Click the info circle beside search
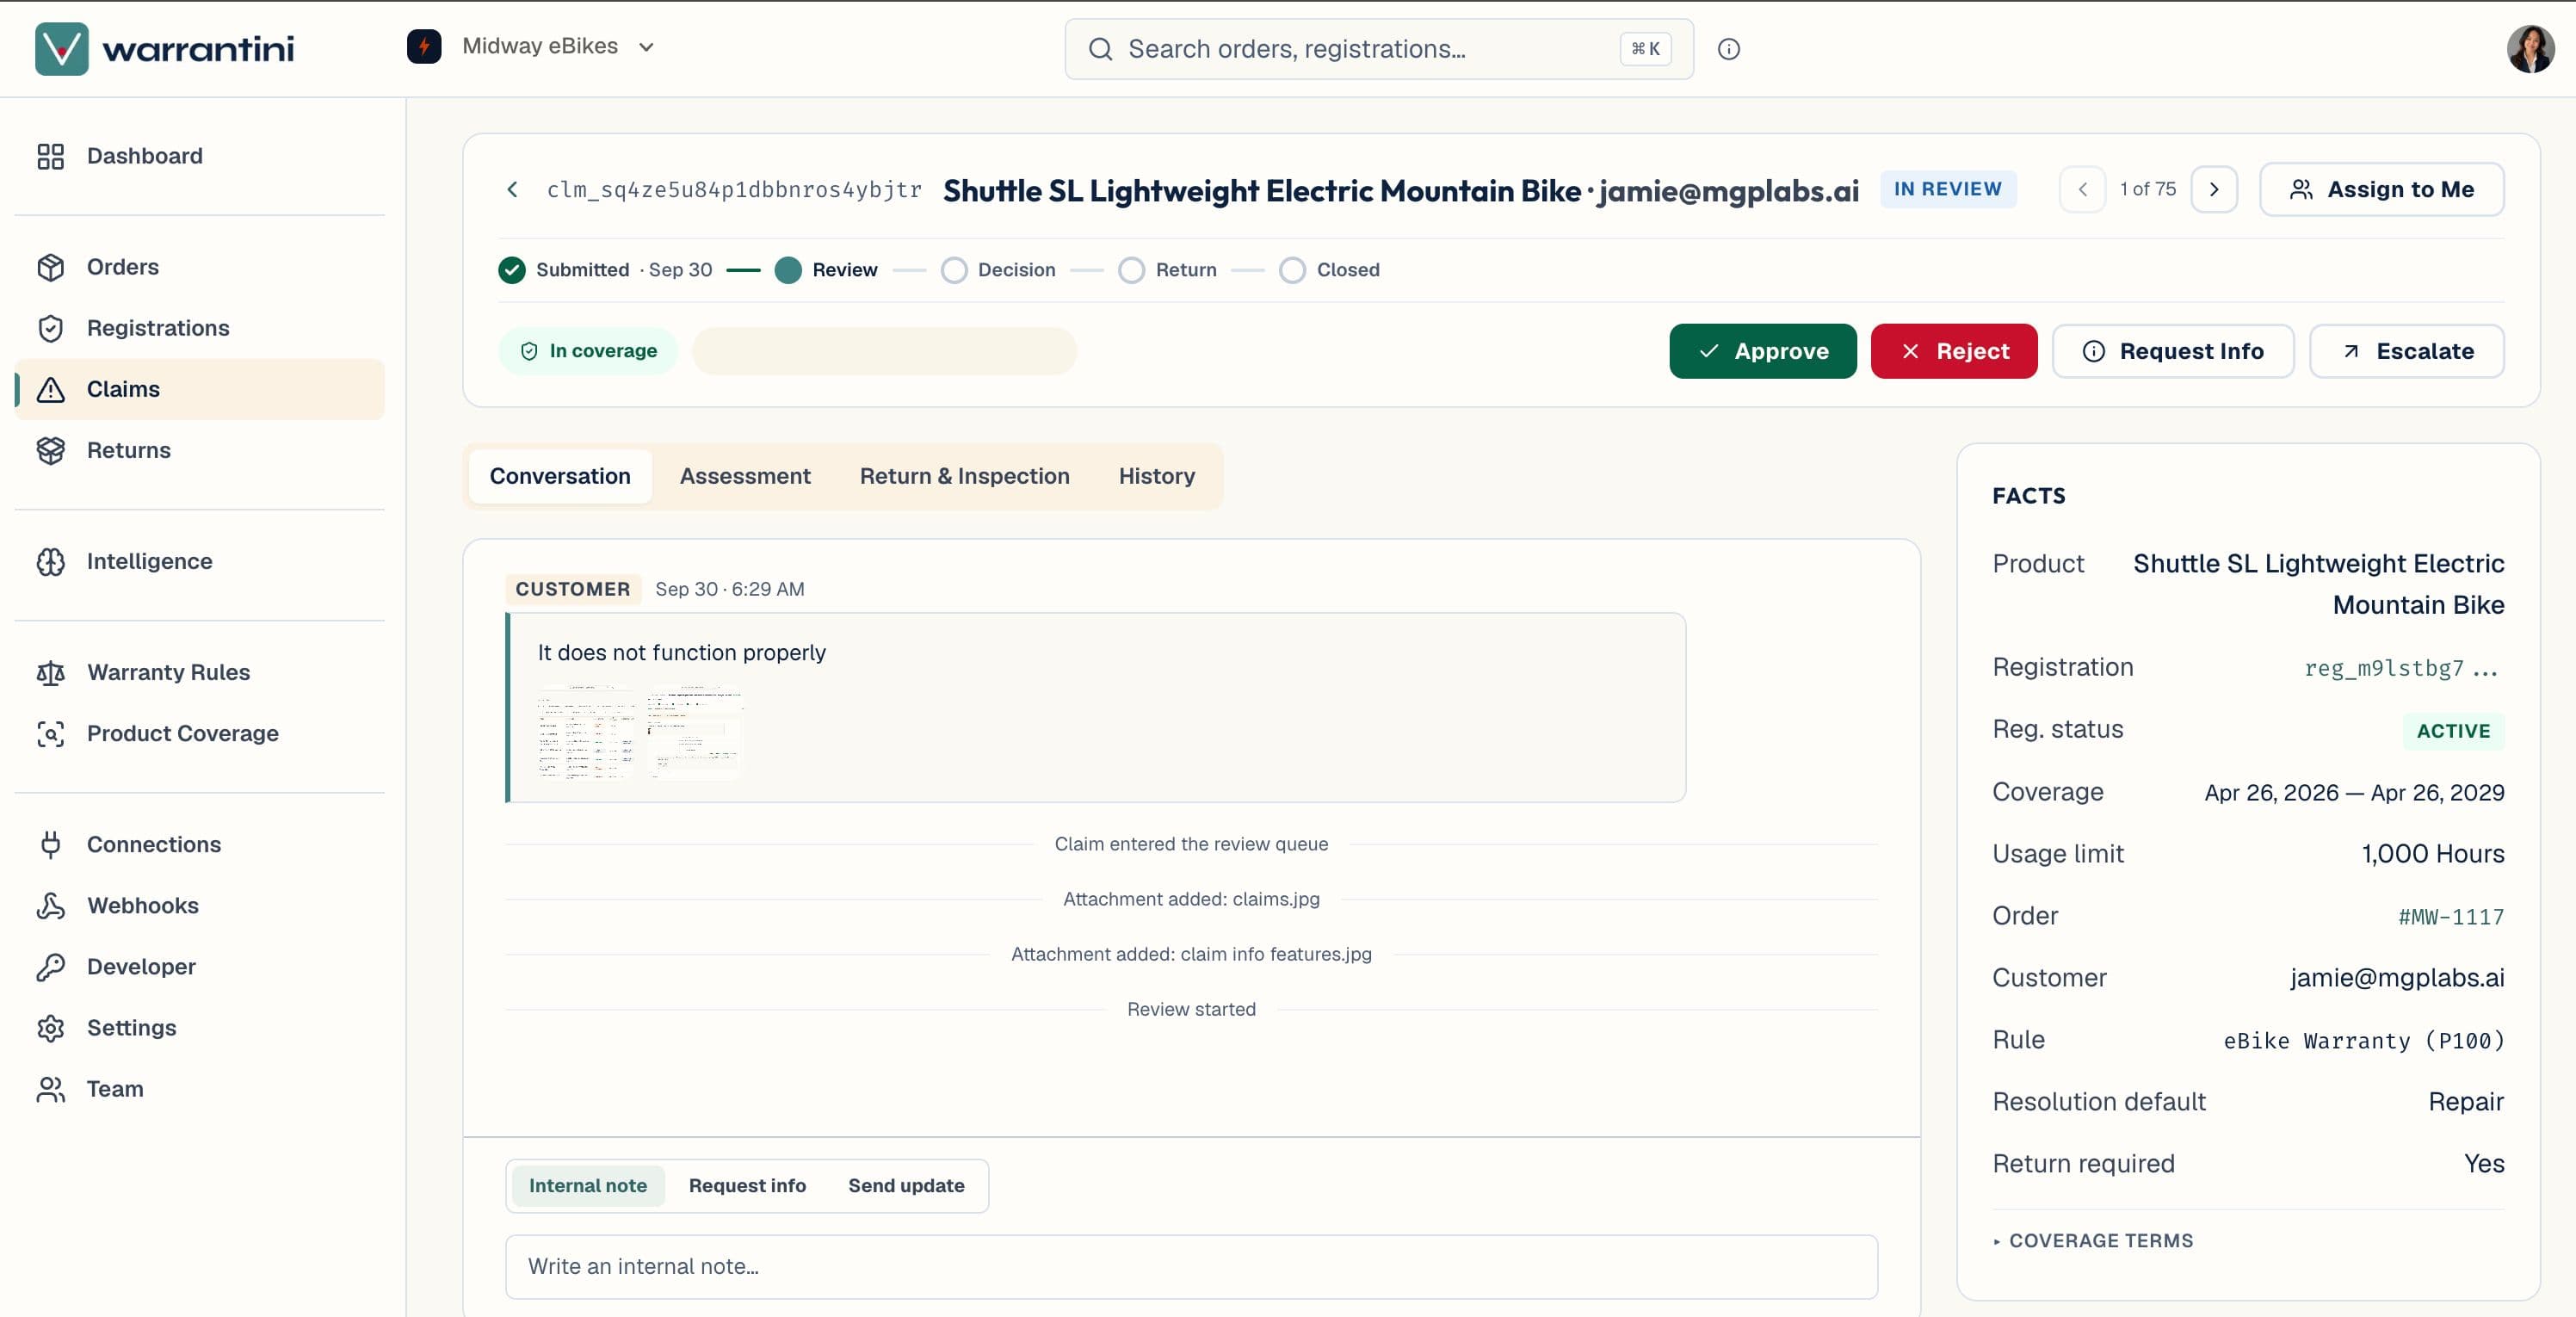 1728,49
